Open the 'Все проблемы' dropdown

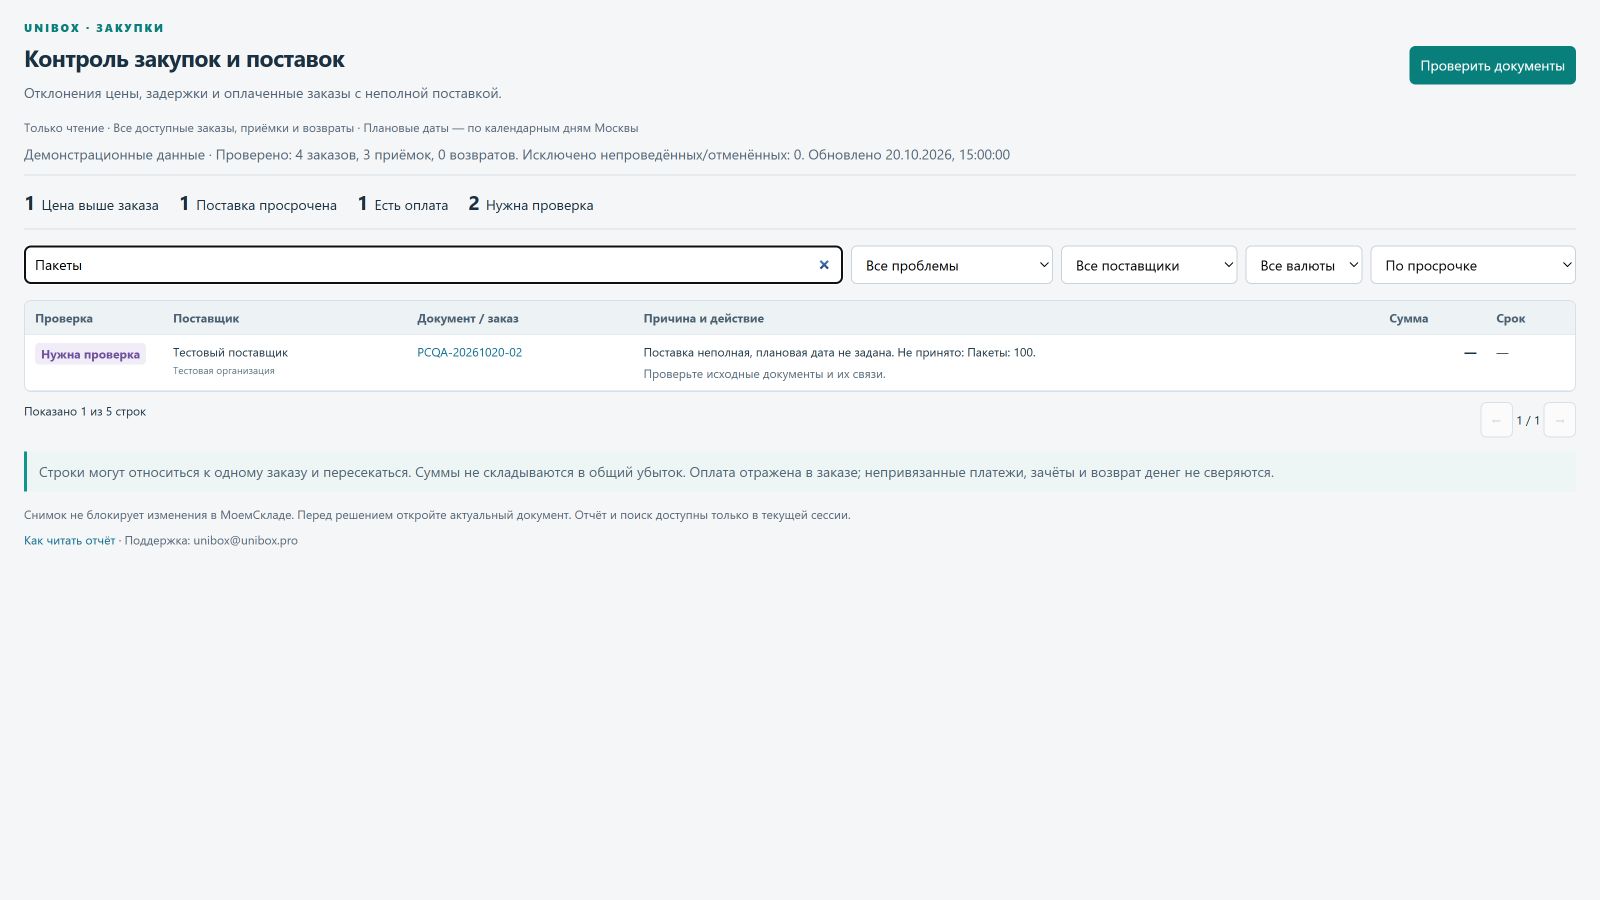tap(952, 265)
